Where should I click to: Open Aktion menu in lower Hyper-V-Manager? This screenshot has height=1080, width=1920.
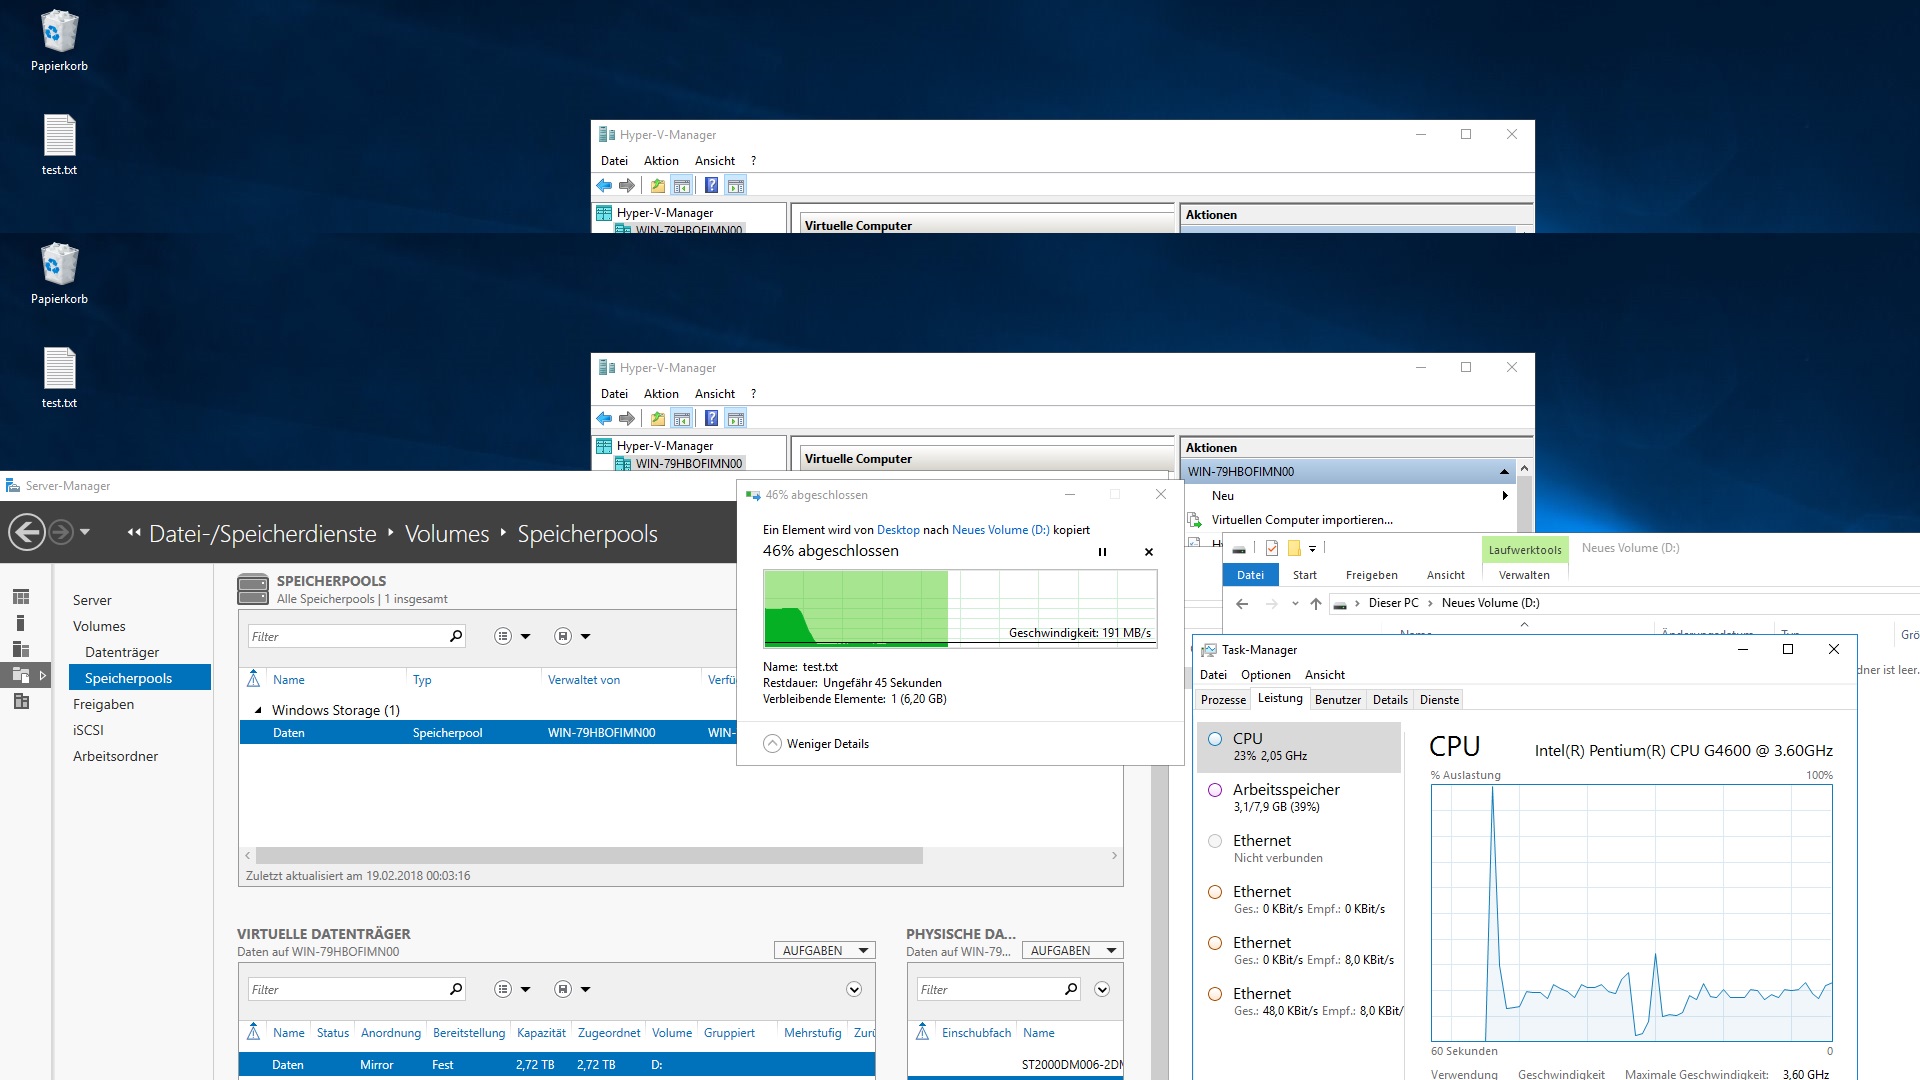(x=661, y=394)
